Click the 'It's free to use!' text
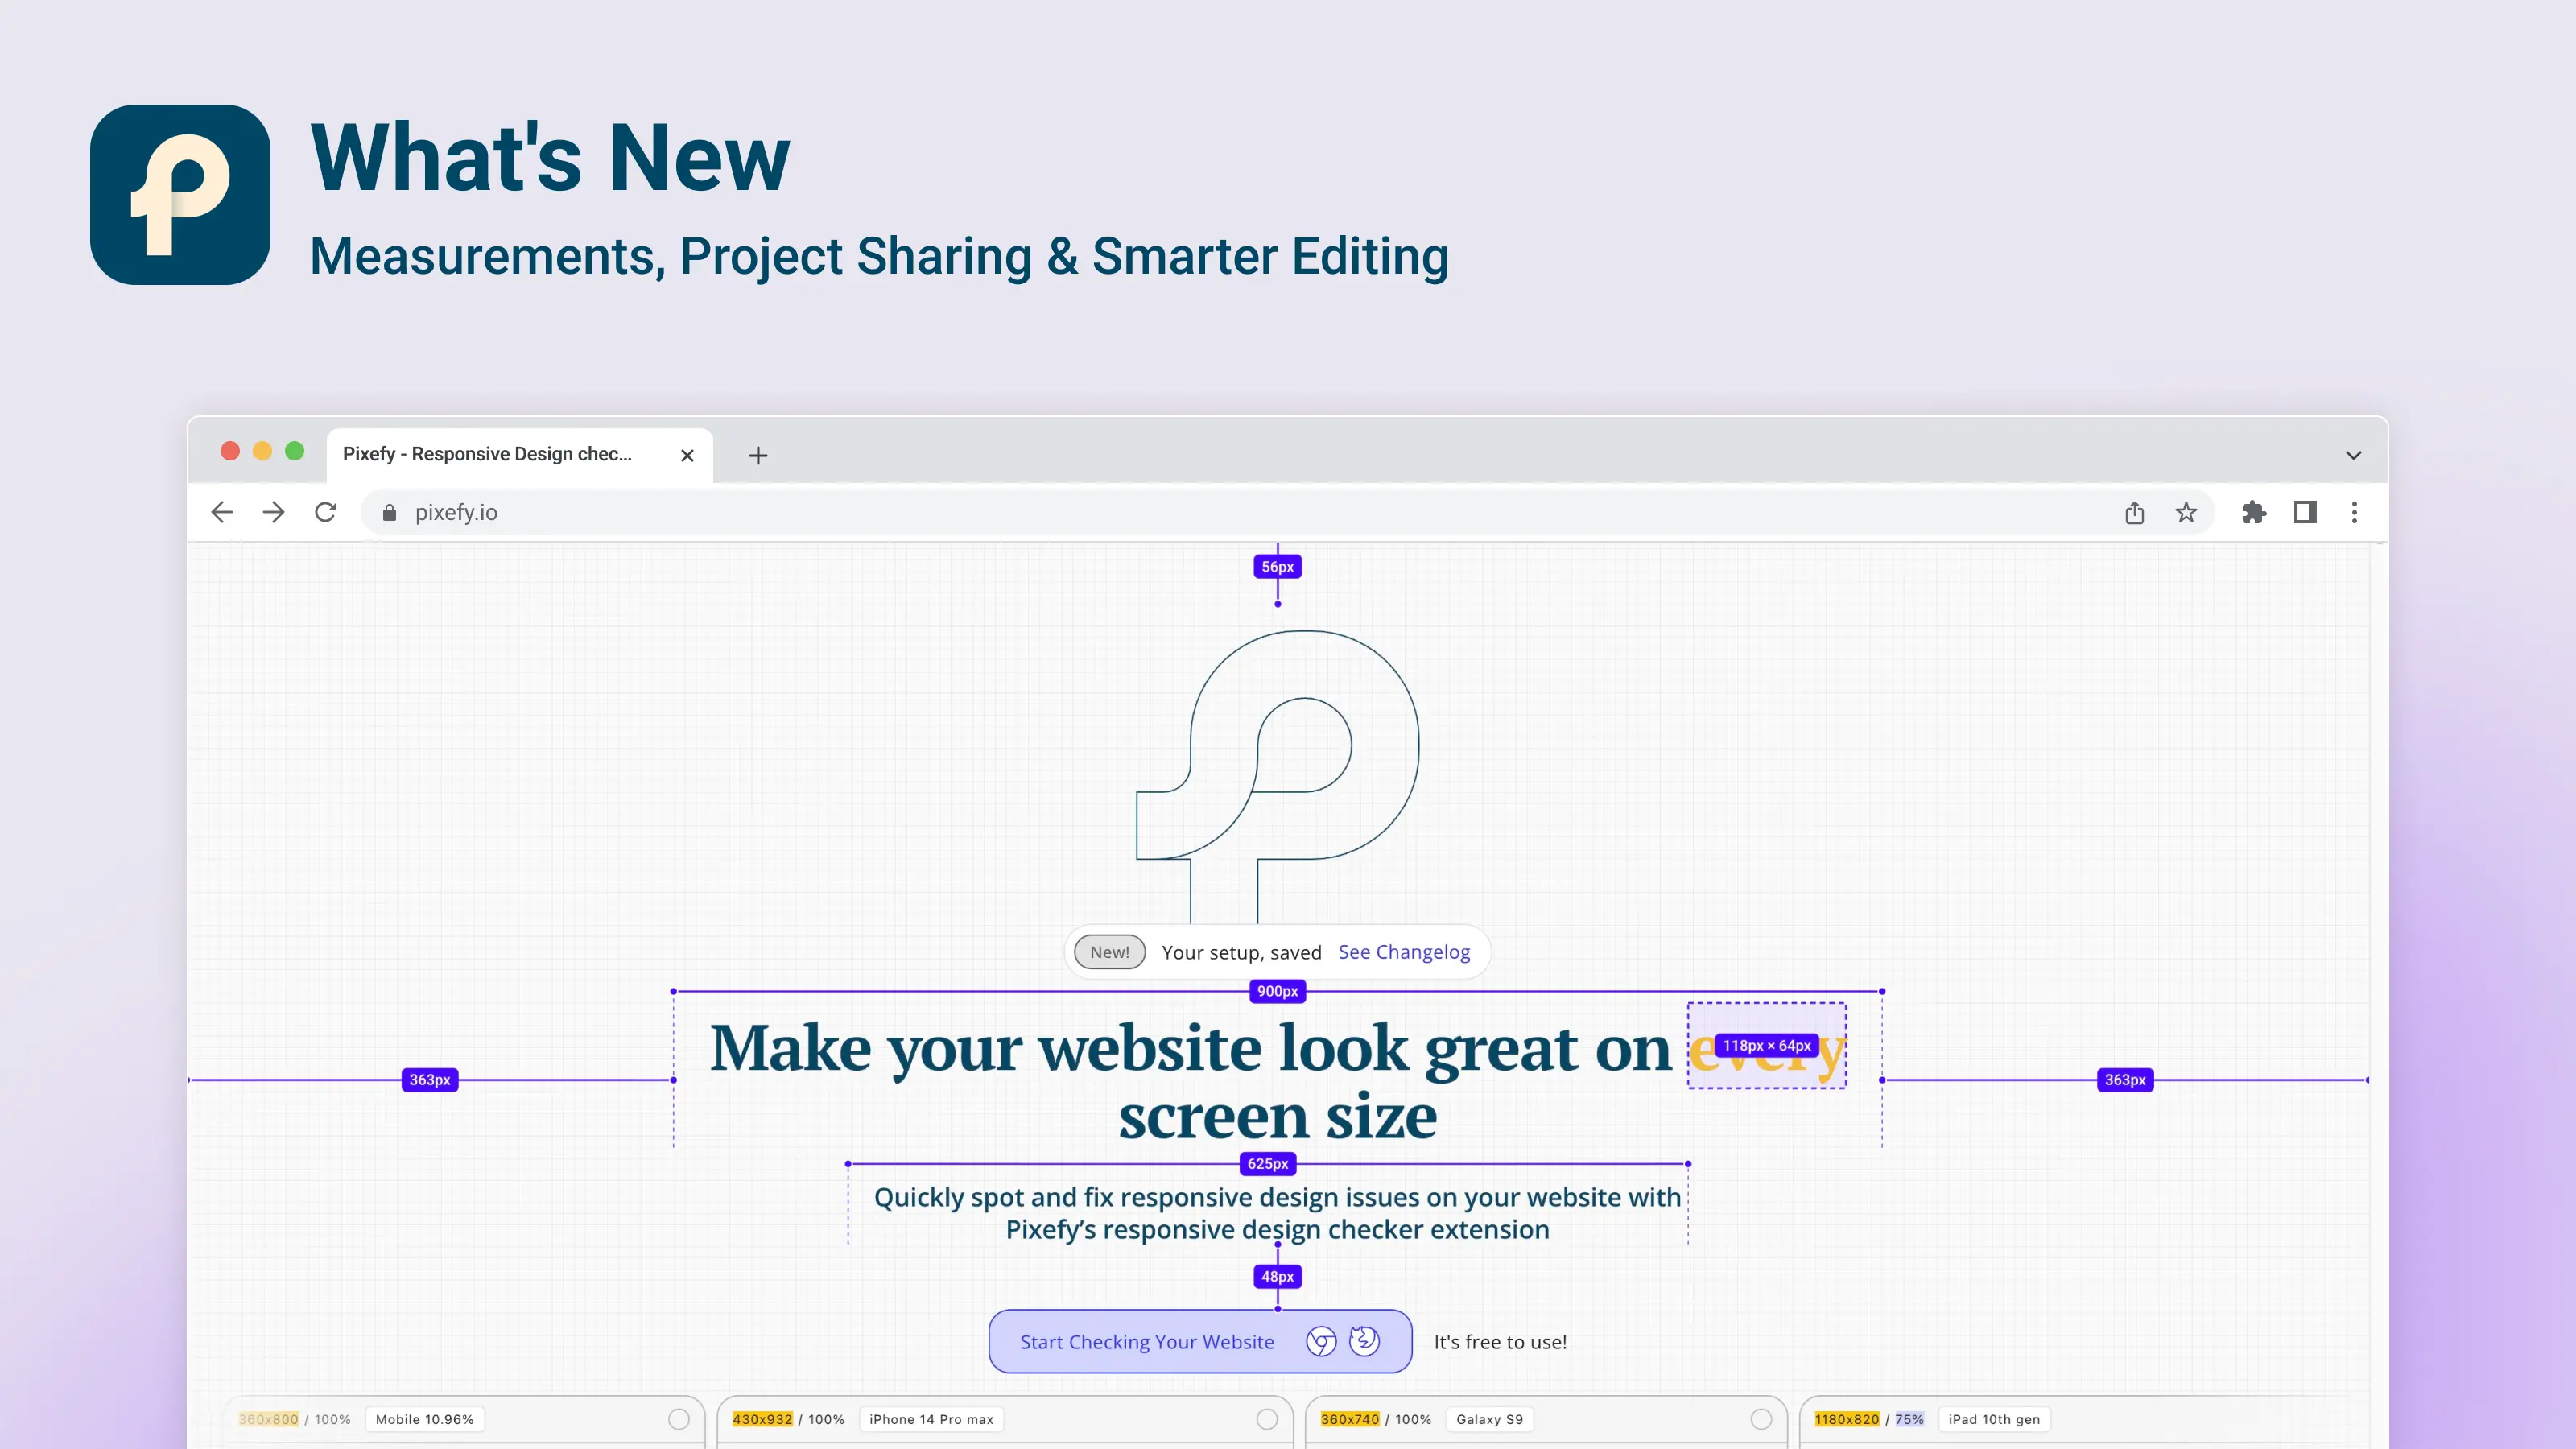This screenshot has width=2576, height=1449. (x=1500, y=1342)
